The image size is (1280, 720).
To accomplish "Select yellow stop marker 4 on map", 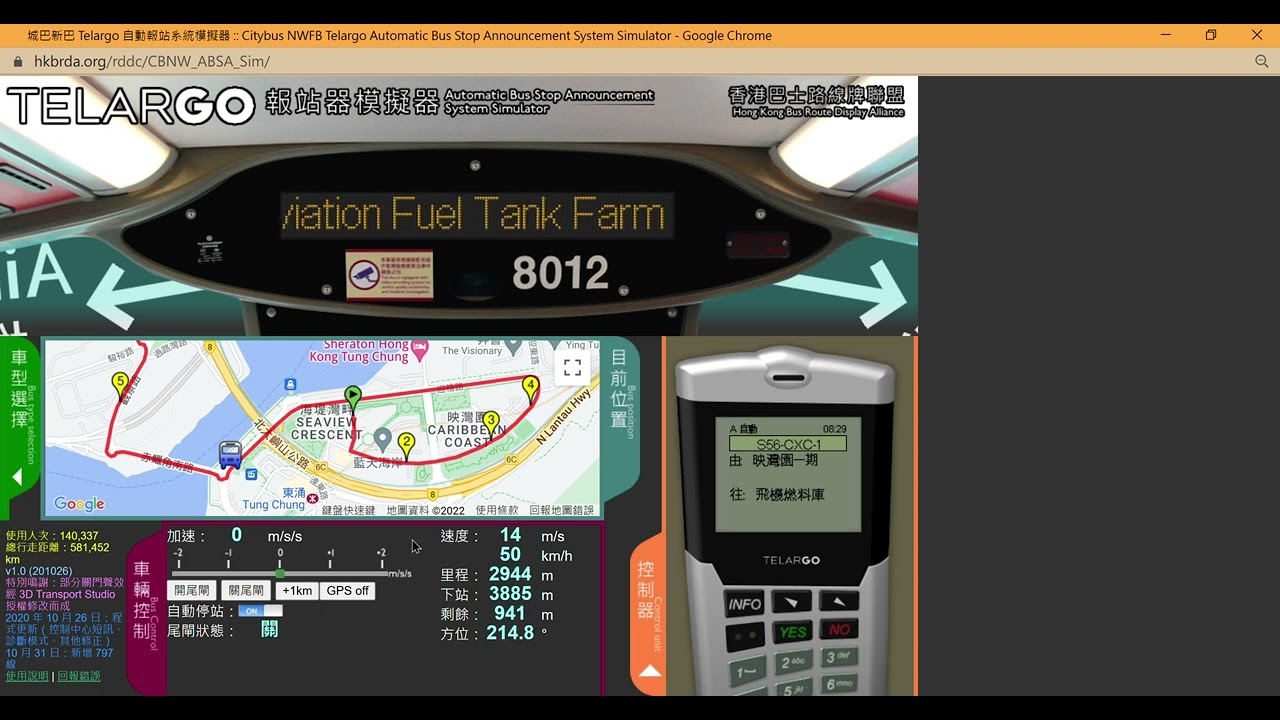I will [x=530, y=390].
